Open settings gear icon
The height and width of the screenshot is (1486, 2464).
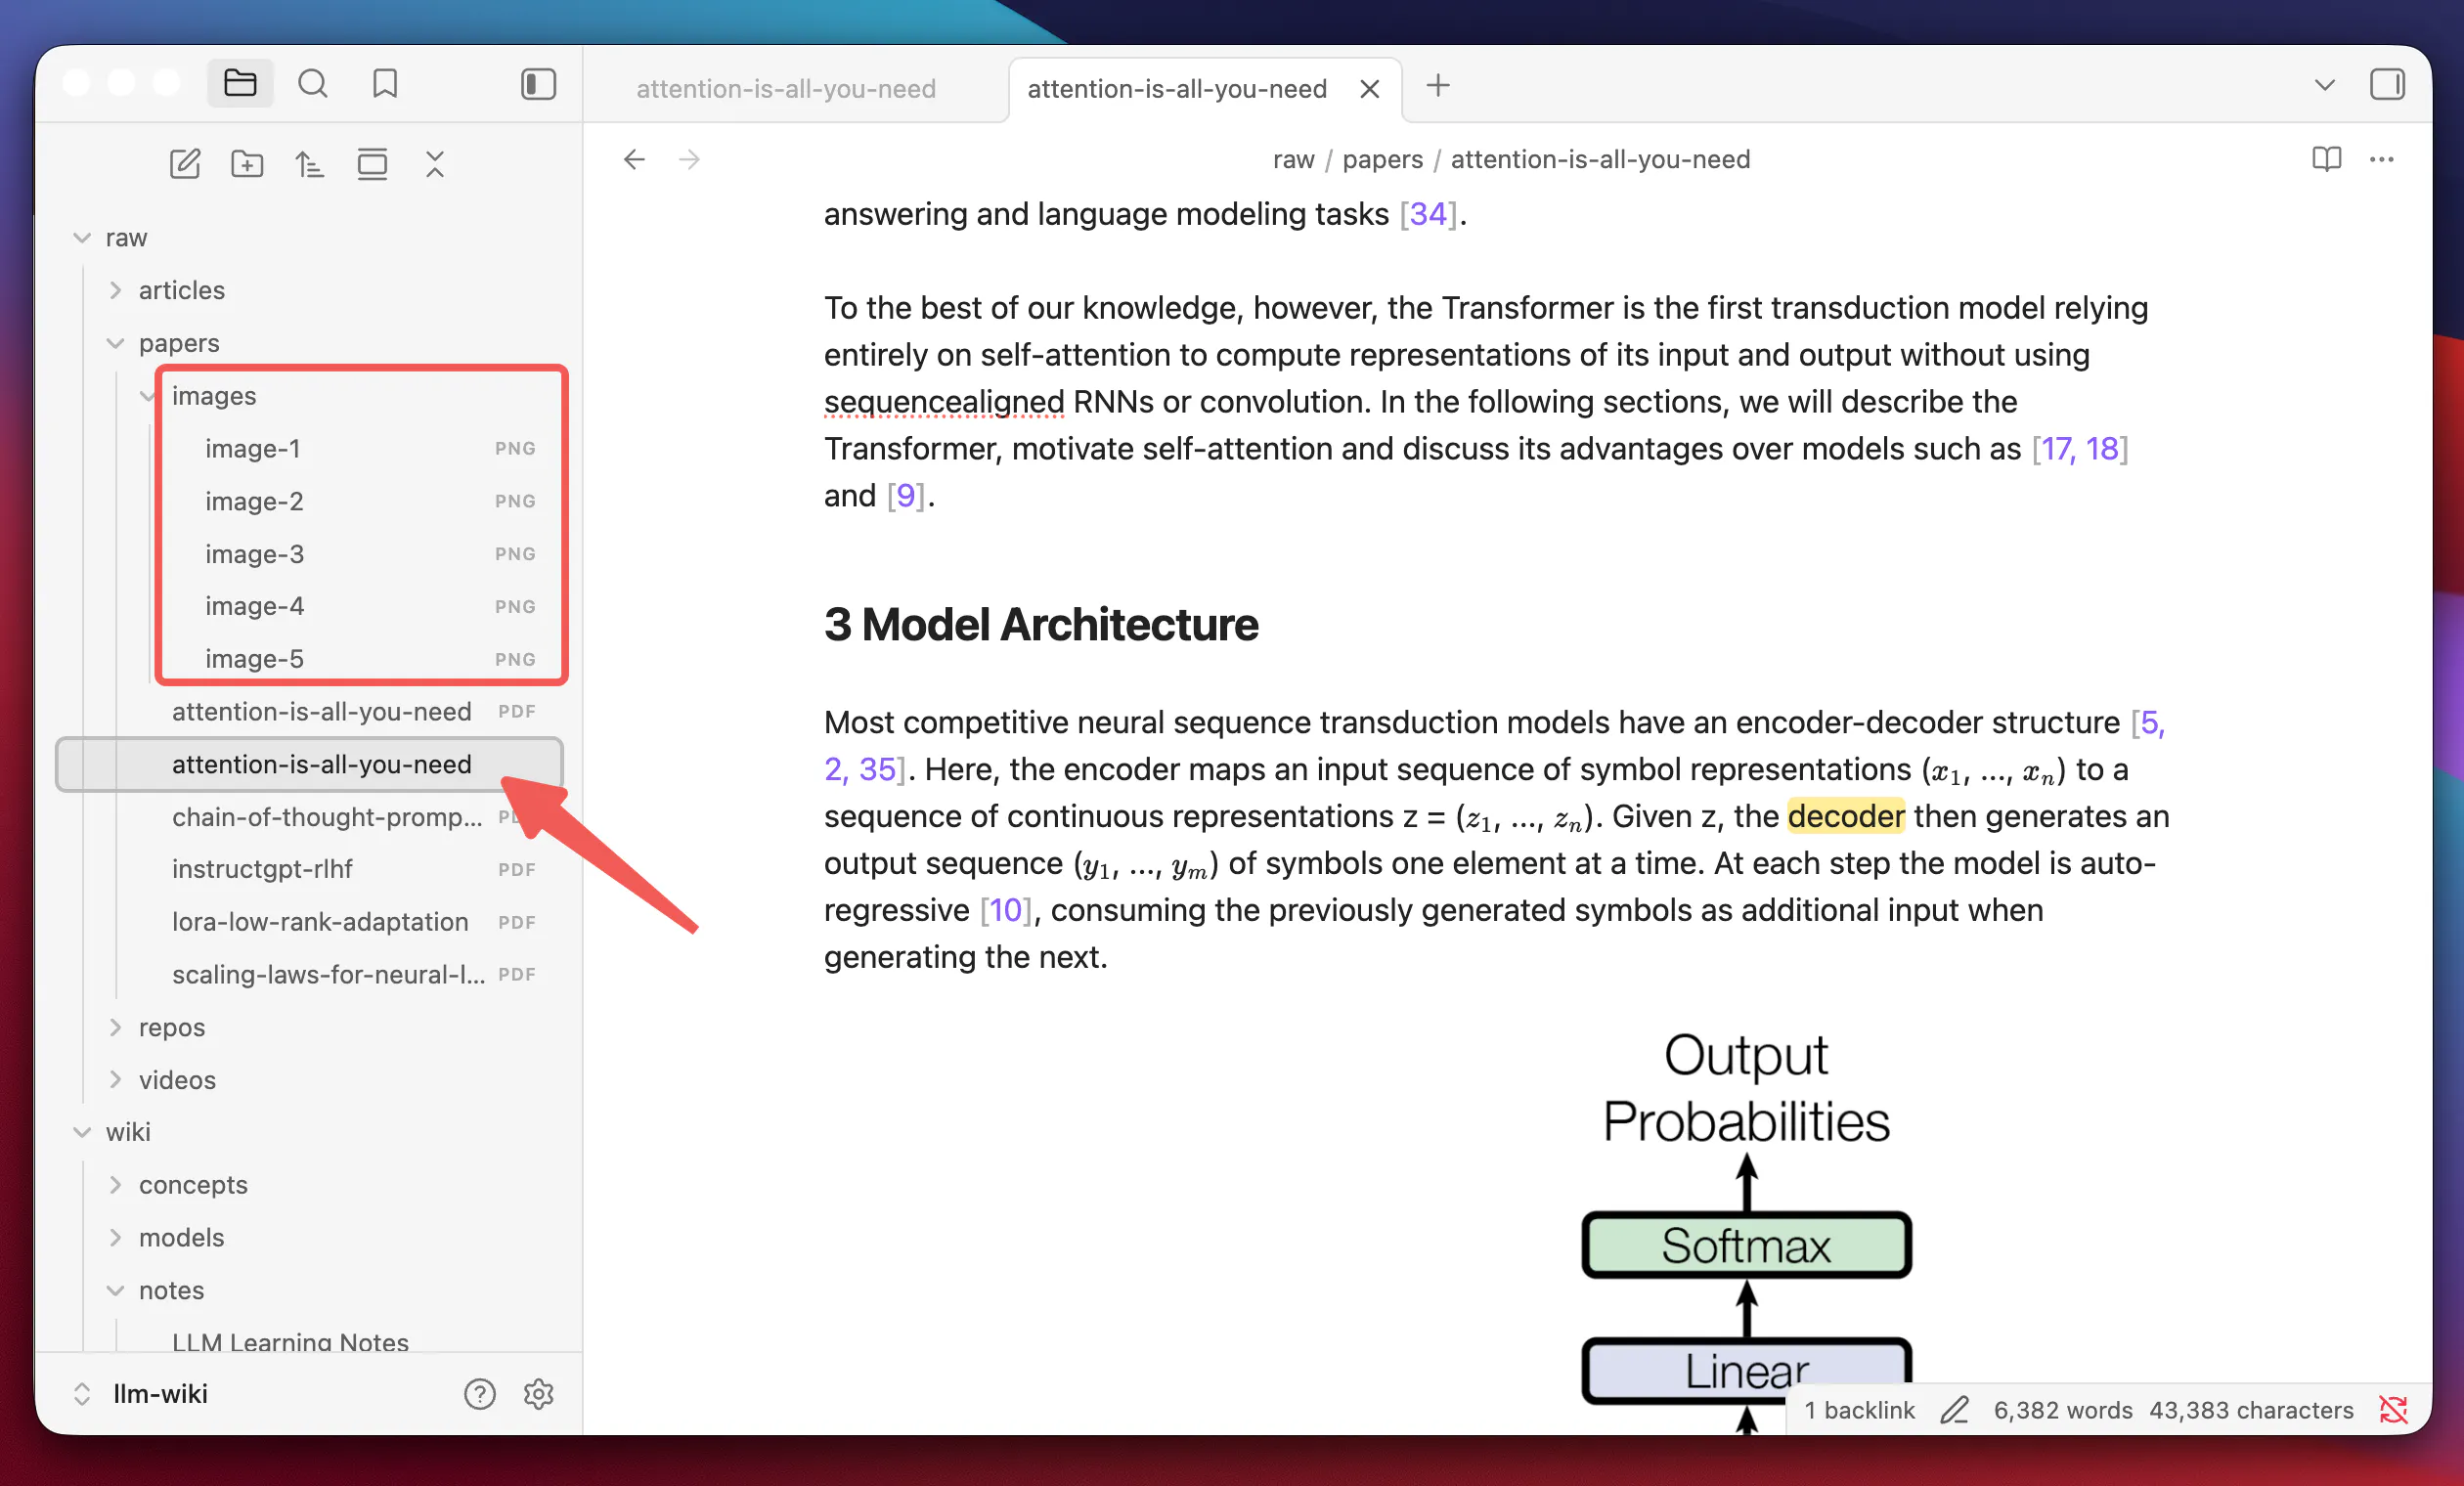539,1394
